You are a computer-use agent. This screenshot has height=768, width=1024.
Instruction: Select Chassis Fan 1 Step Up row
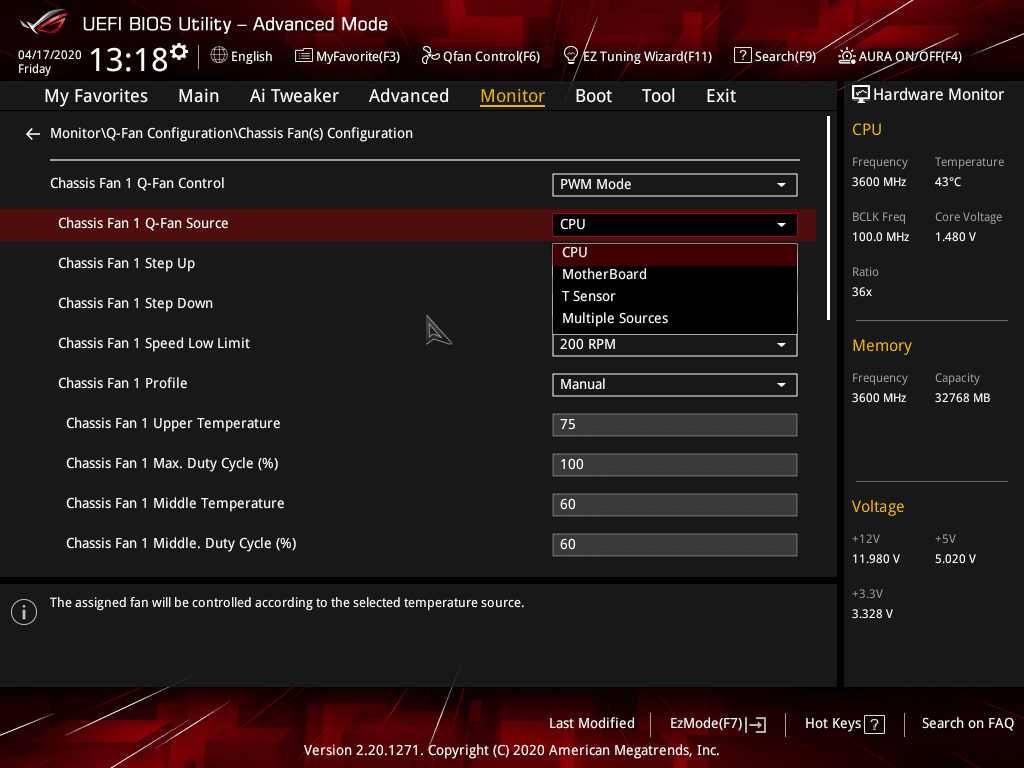pos(127,264)
